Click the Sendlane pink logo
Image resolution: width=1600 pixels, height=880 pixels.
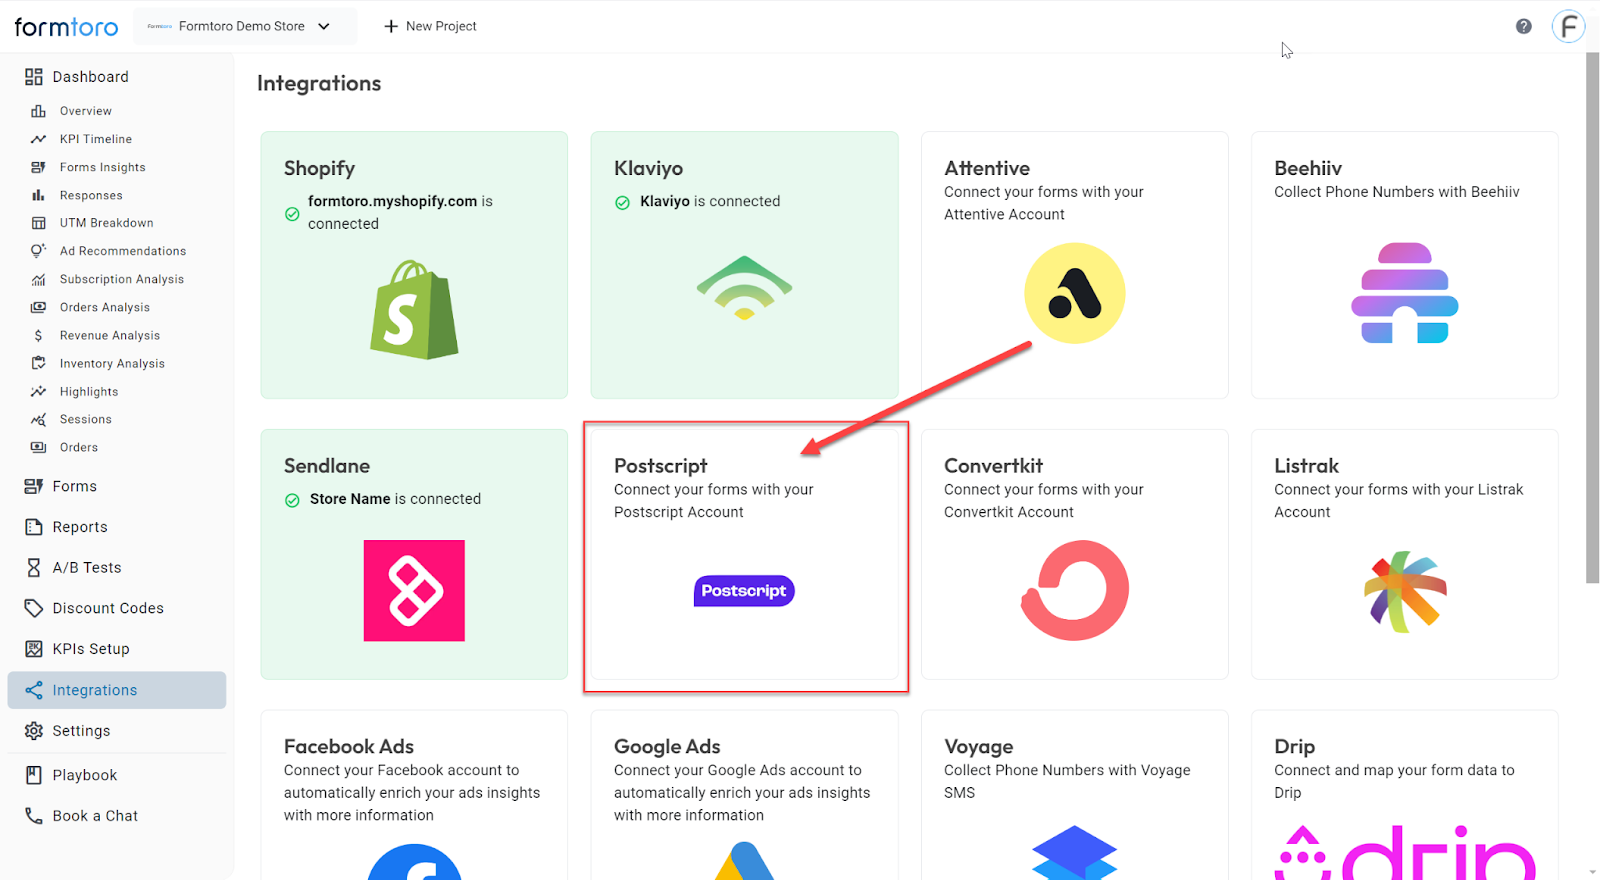coord(414,590)
